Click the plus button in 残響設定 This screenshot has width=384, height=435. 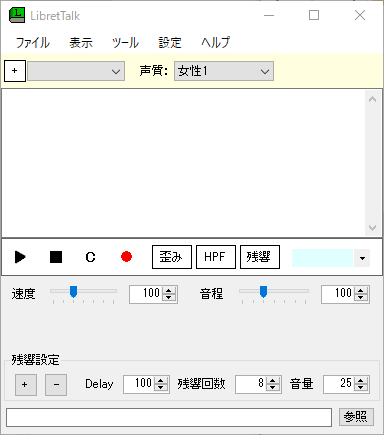pos(26,384)
